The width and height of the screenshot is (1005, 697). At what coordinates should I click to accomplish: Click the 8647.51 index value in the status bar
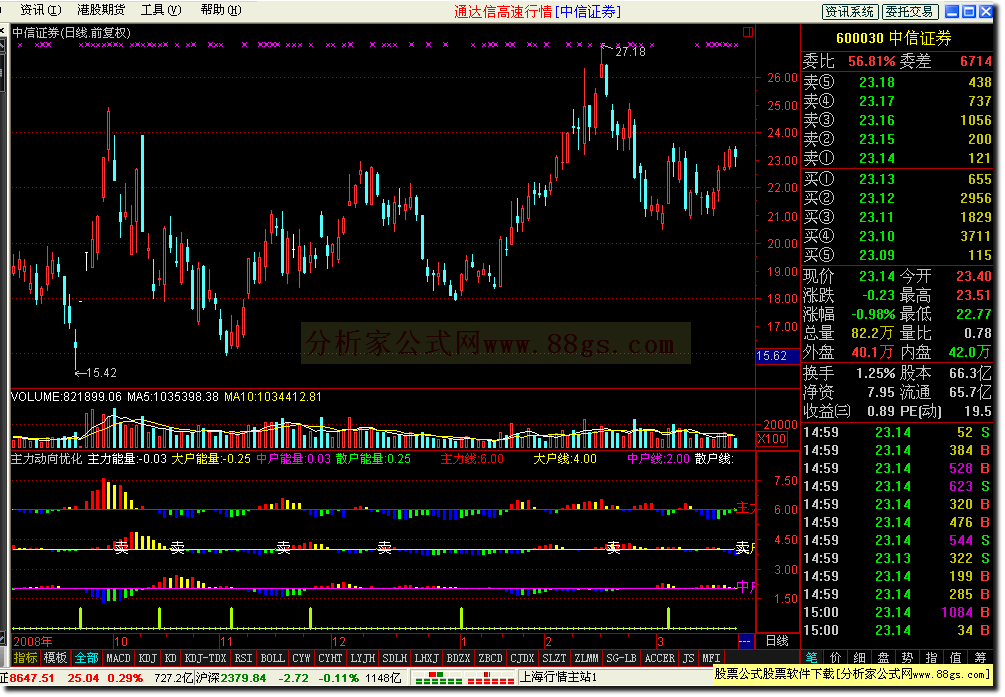[x=32, y=678]
